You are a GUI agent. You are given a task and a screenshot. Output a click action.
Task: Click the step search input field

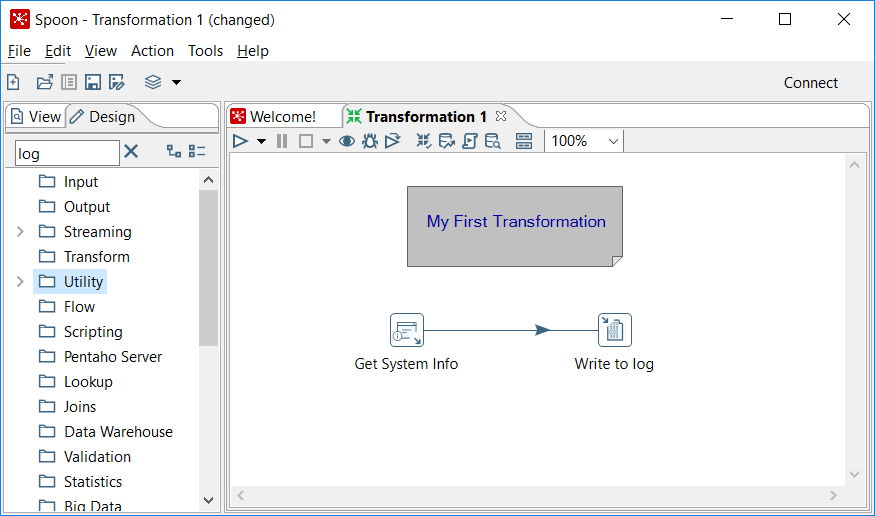click(x=67, y=153)
